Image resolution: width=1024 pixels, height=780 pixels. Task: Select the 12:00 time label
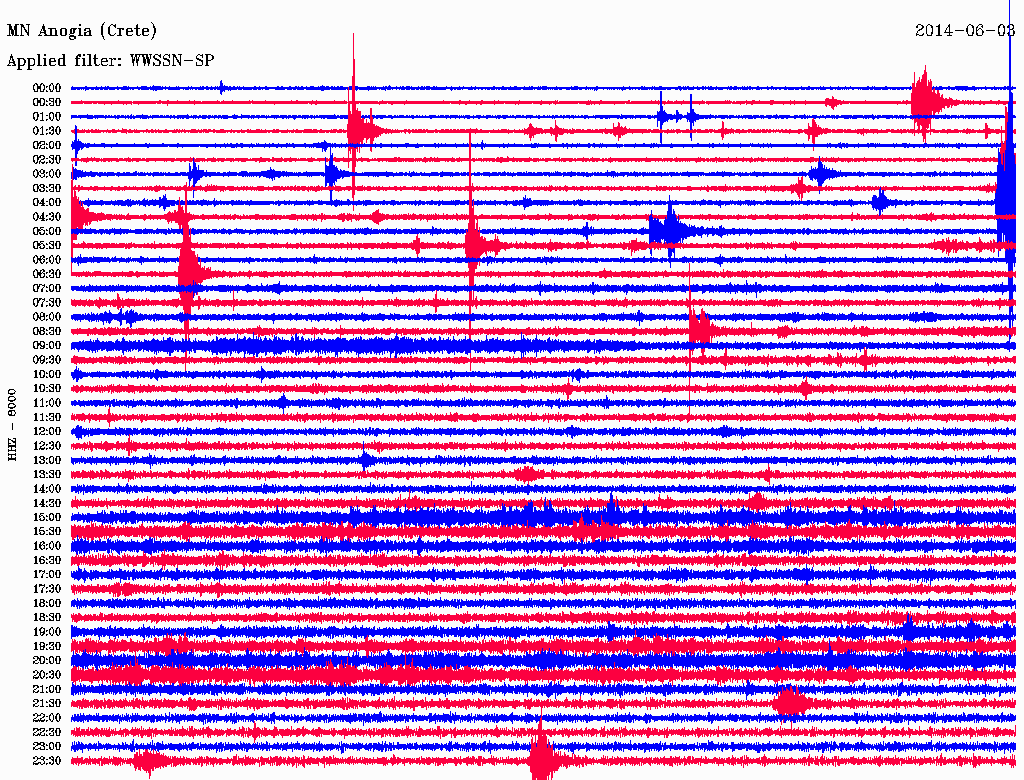(x=47, y=431)
